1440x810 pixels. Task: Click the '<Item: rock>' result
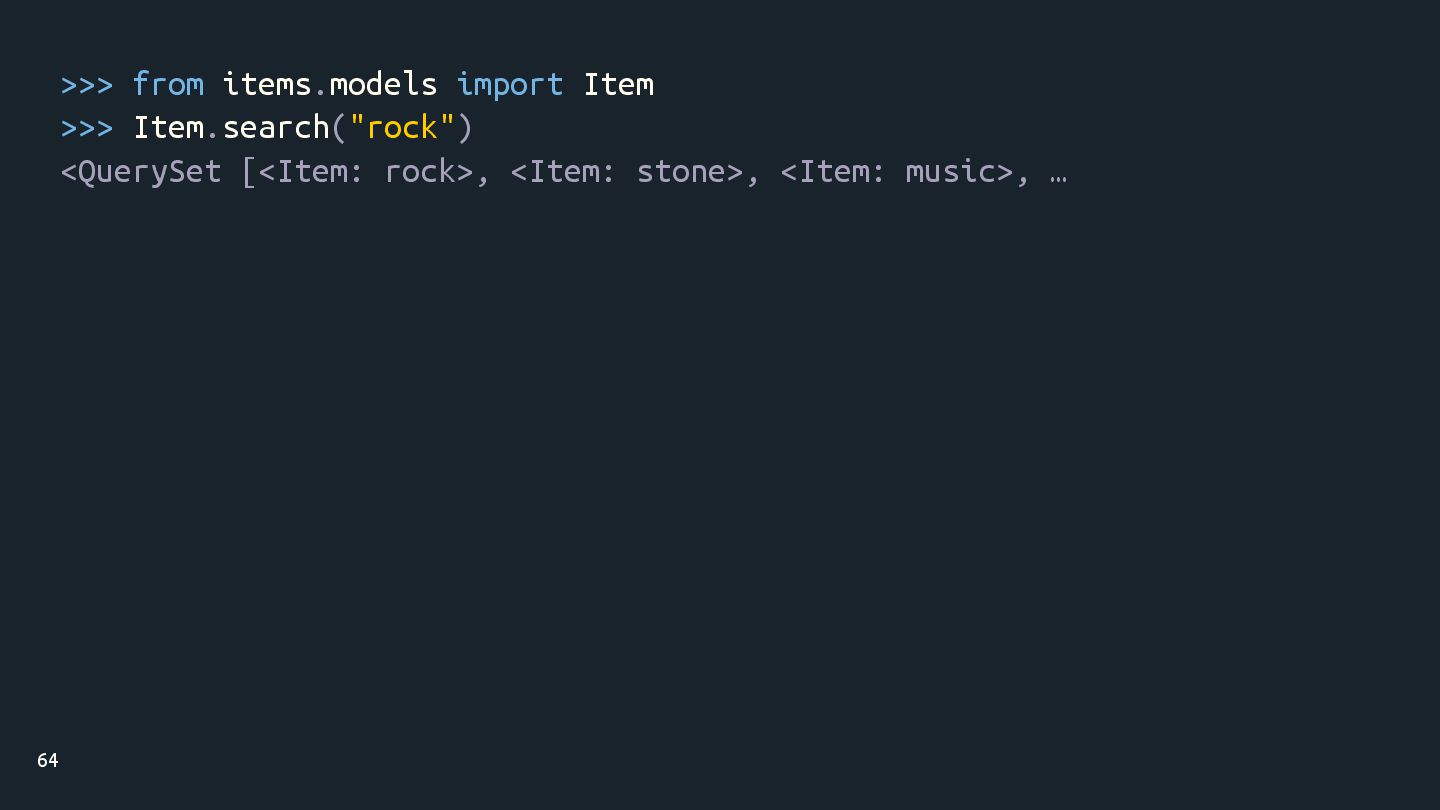[366, 172]
